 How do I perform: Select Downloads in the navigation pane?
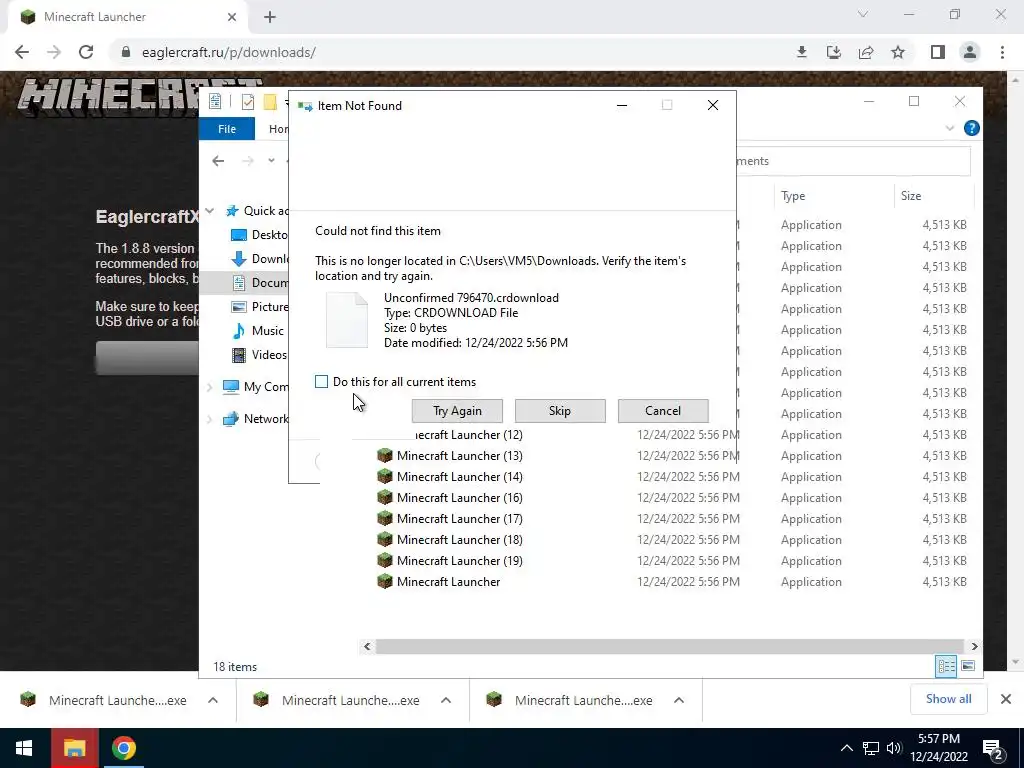[259, 259]
